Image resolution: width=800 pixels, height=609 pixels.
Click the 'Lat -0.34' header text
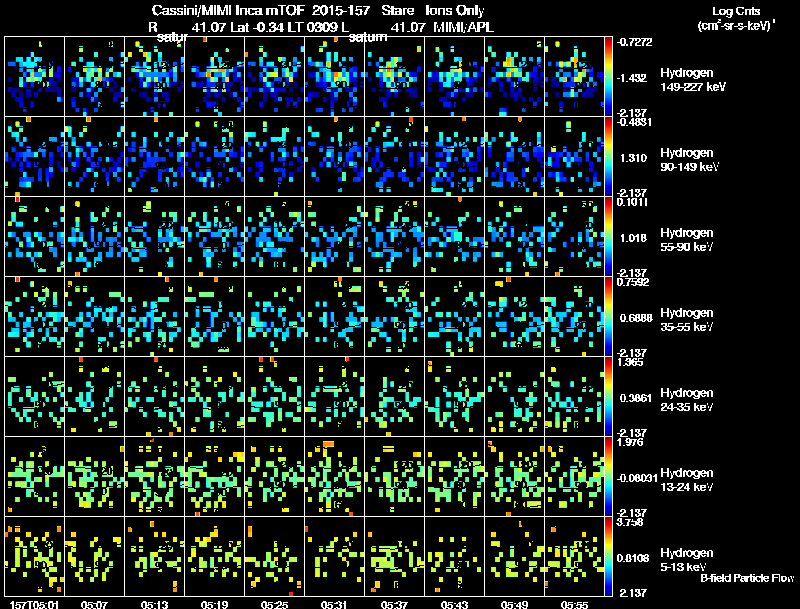point(257,27)
